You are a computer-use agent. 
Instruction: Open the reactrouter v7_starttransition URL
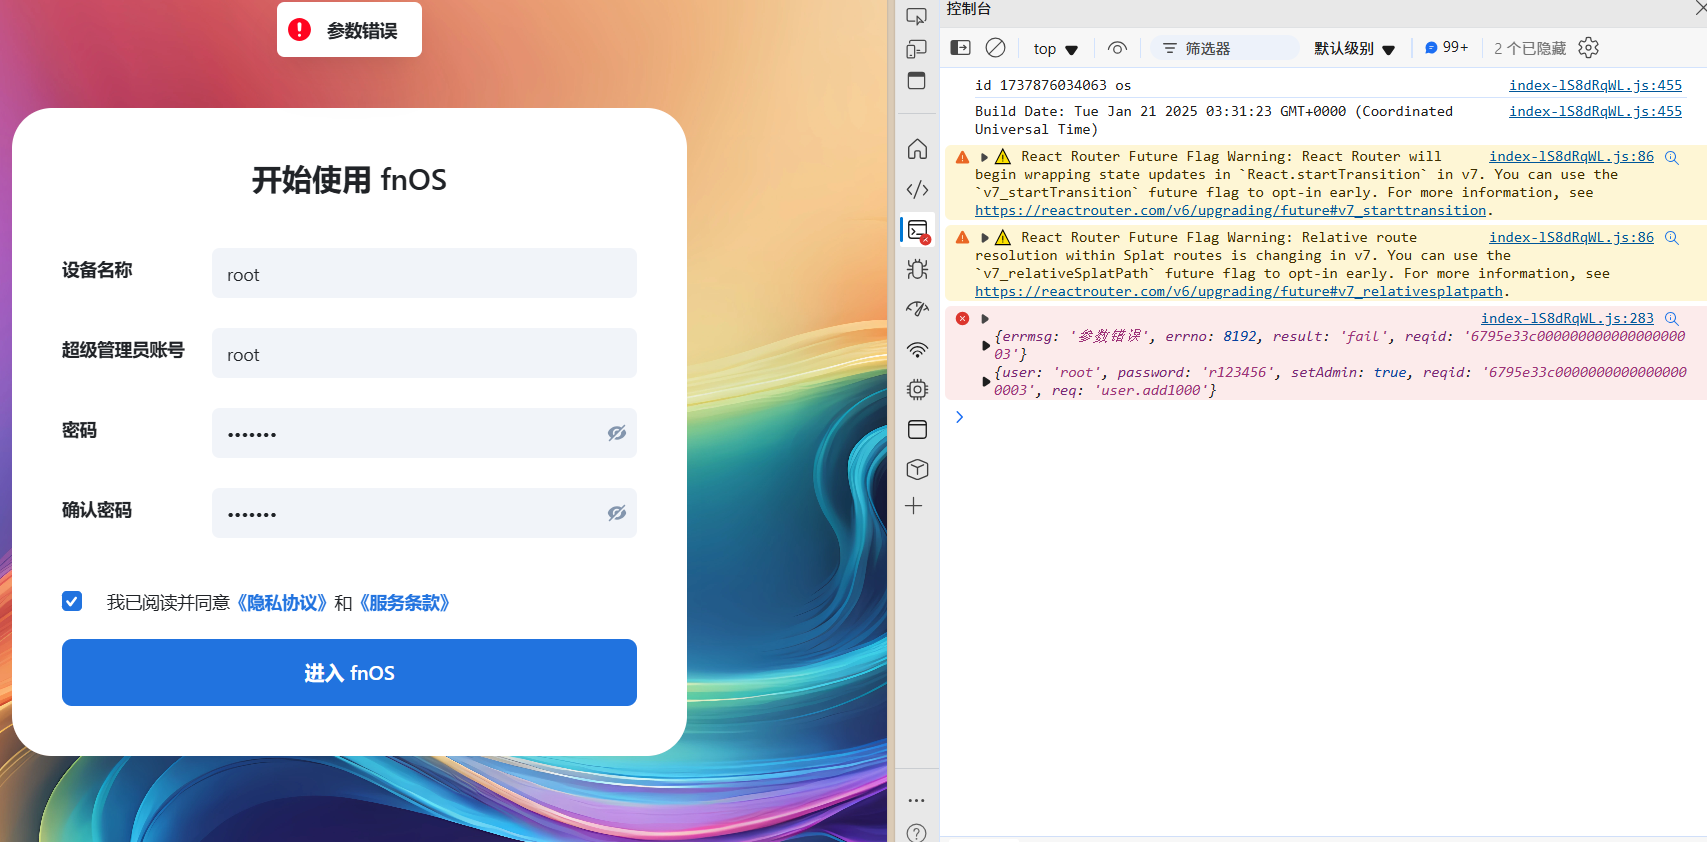1230,211
